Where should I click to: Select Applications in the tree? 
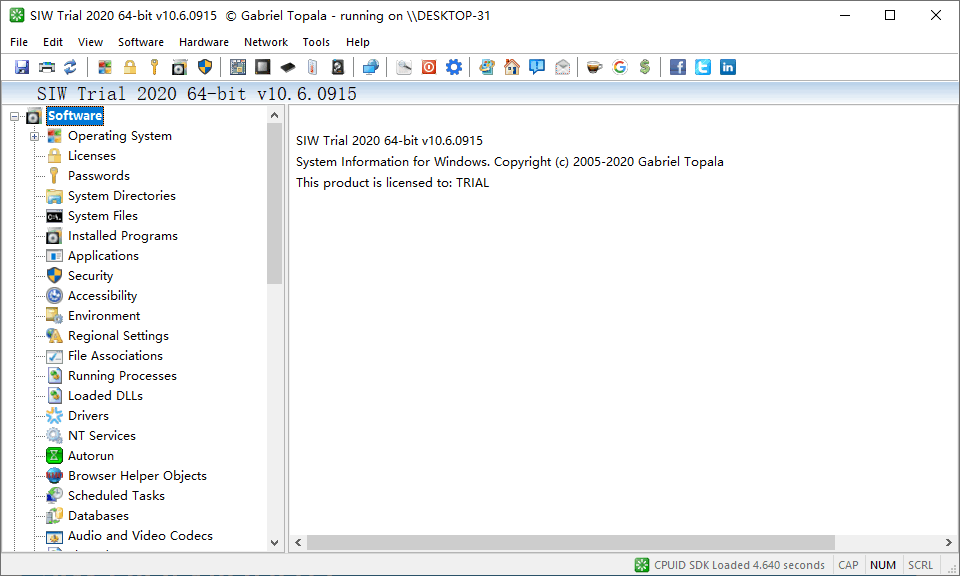103,256
